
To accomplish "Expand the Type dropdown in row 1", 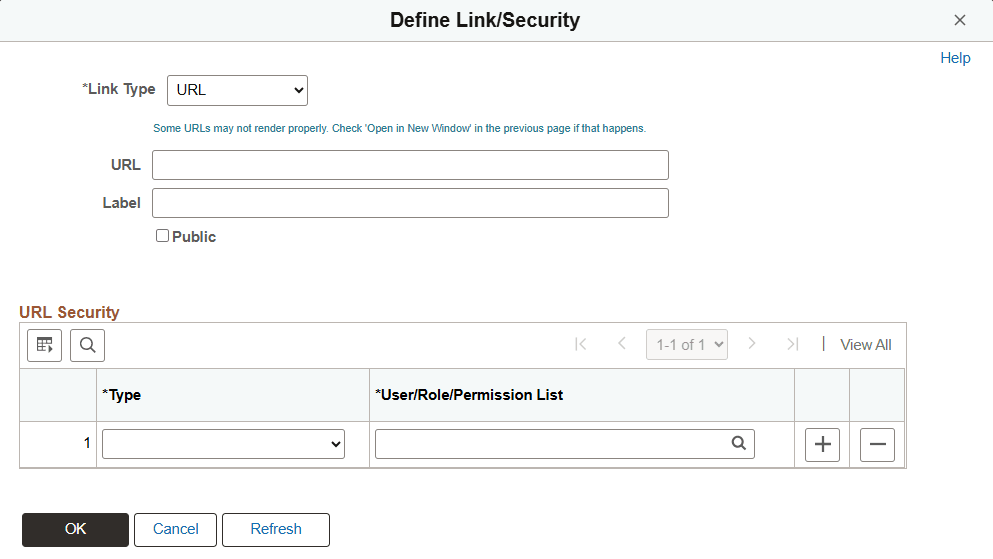I will [223, 445].
